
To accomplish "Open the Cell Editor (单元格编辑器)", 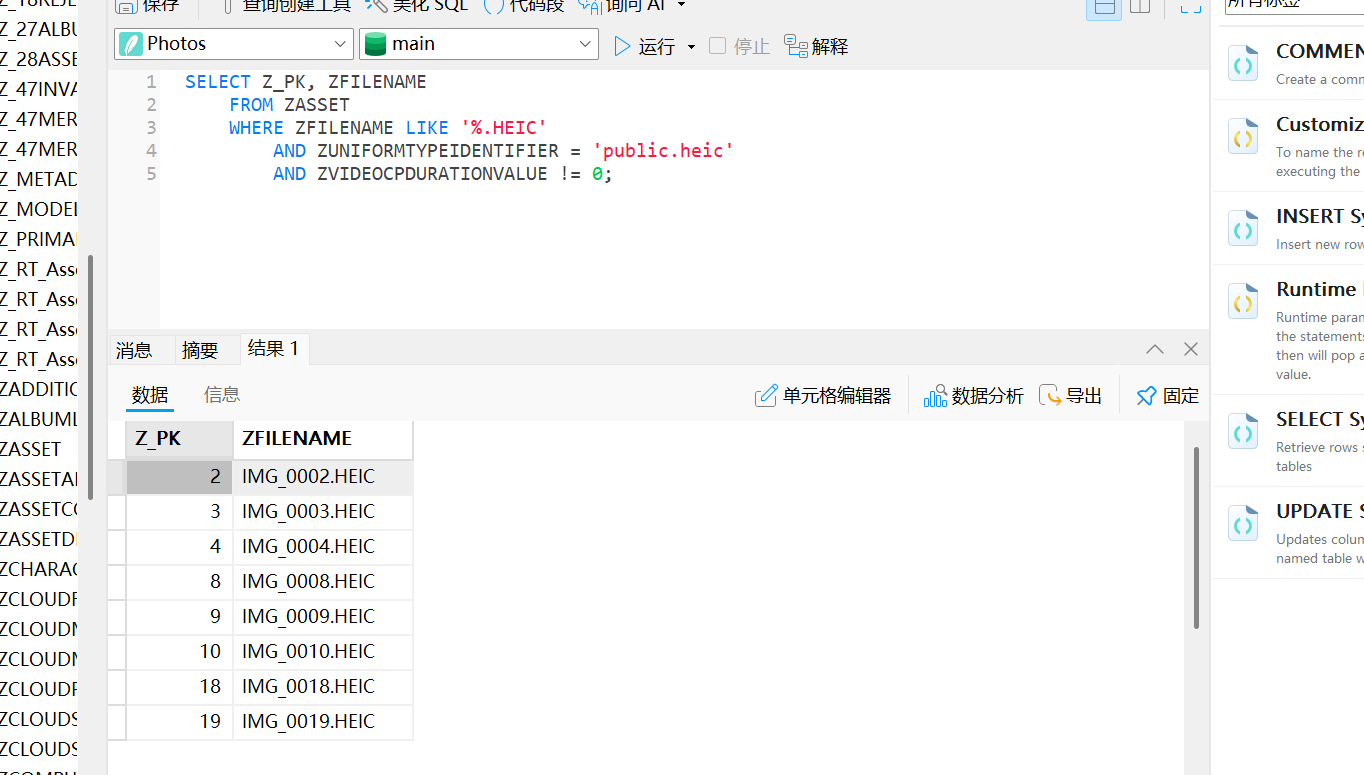I will [822, 396].
